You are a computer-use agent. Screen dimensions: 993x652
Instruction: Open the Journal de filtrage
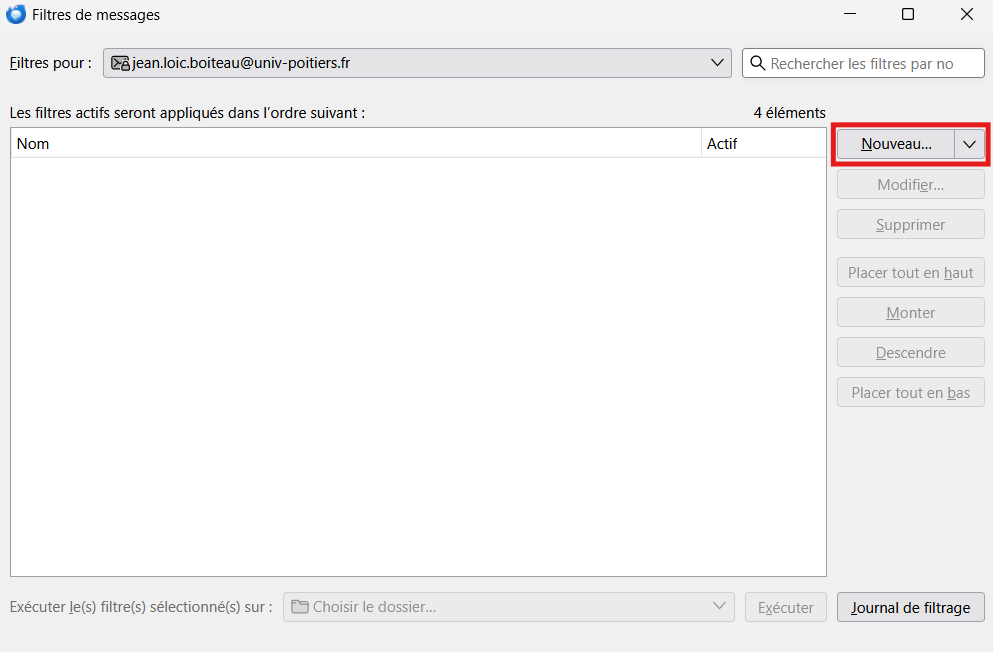(x=910, y=607)
